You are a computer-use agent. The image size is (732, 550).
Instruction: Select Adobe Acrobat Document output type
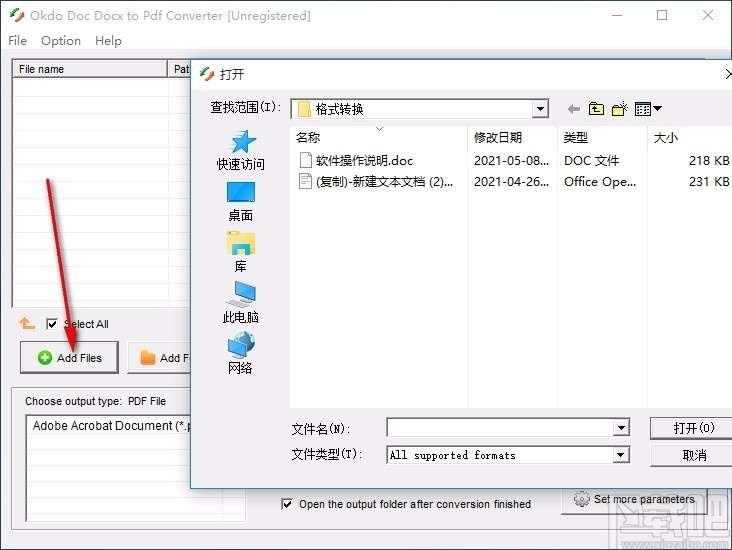tap(109, 426)
